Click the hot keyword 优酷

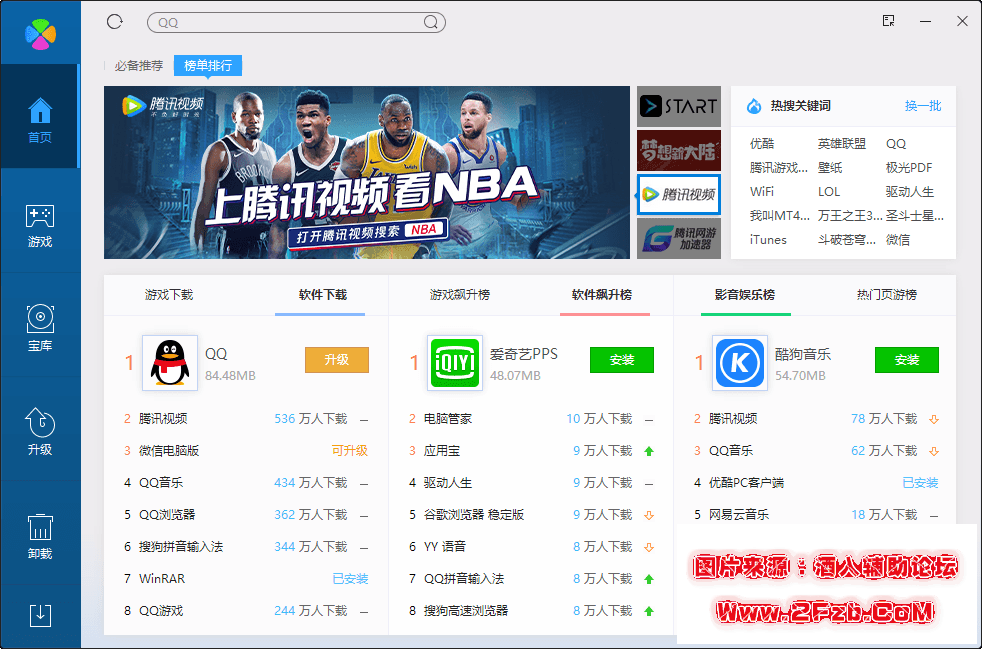click(x=762, y=143)
